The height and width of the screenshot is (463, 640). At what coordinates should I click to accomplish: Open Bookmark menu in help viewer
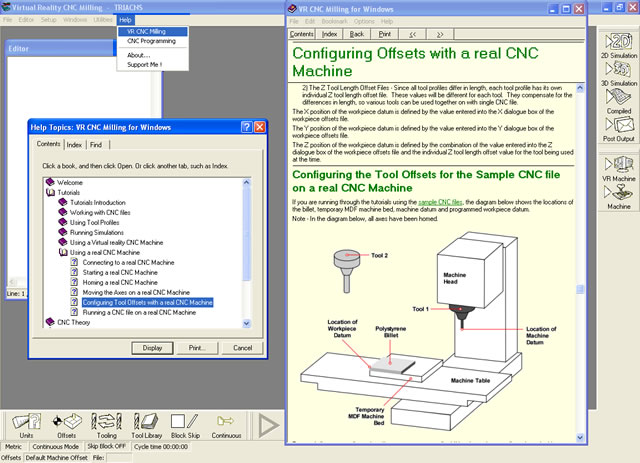tap(334, 21)
